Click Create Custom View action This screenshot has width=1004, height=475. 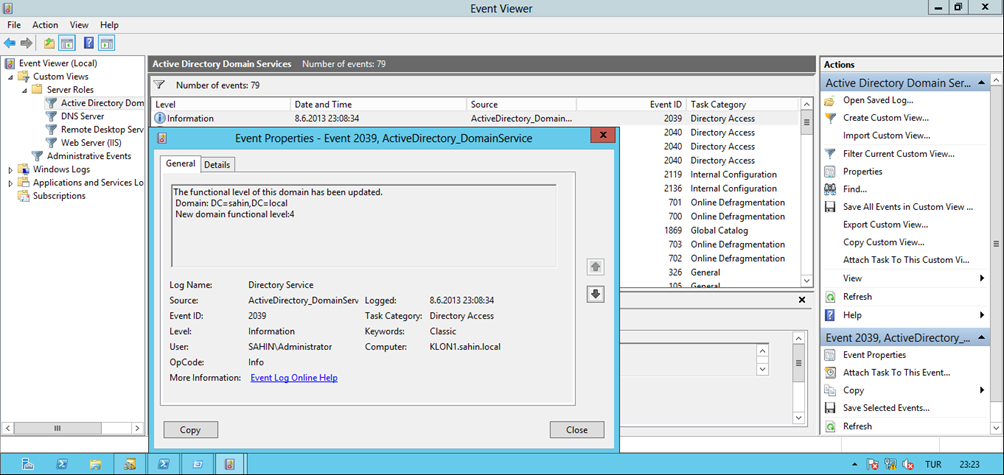886,118
